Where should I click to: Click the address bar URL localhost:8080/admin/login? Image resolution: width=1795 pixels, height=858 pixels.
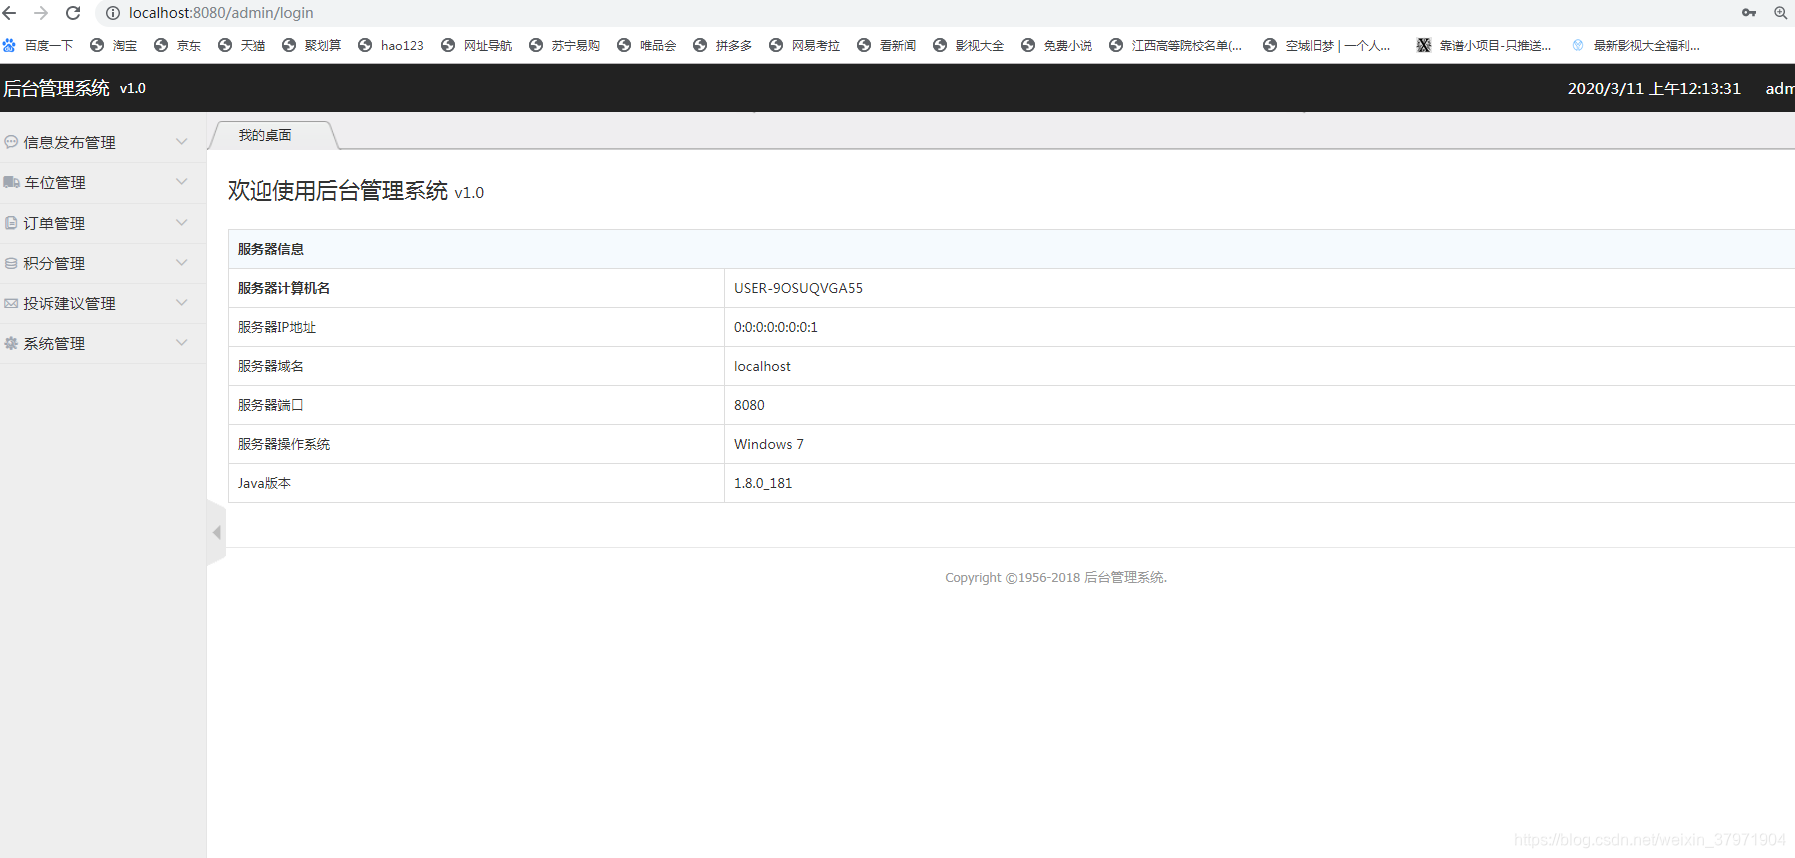[221, 13]
